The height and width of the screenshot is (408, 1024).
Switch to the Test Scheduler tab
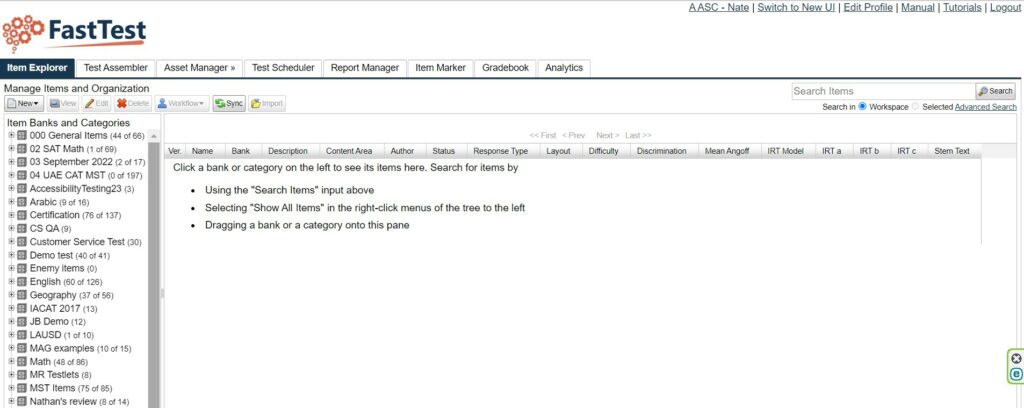(283, 68)
